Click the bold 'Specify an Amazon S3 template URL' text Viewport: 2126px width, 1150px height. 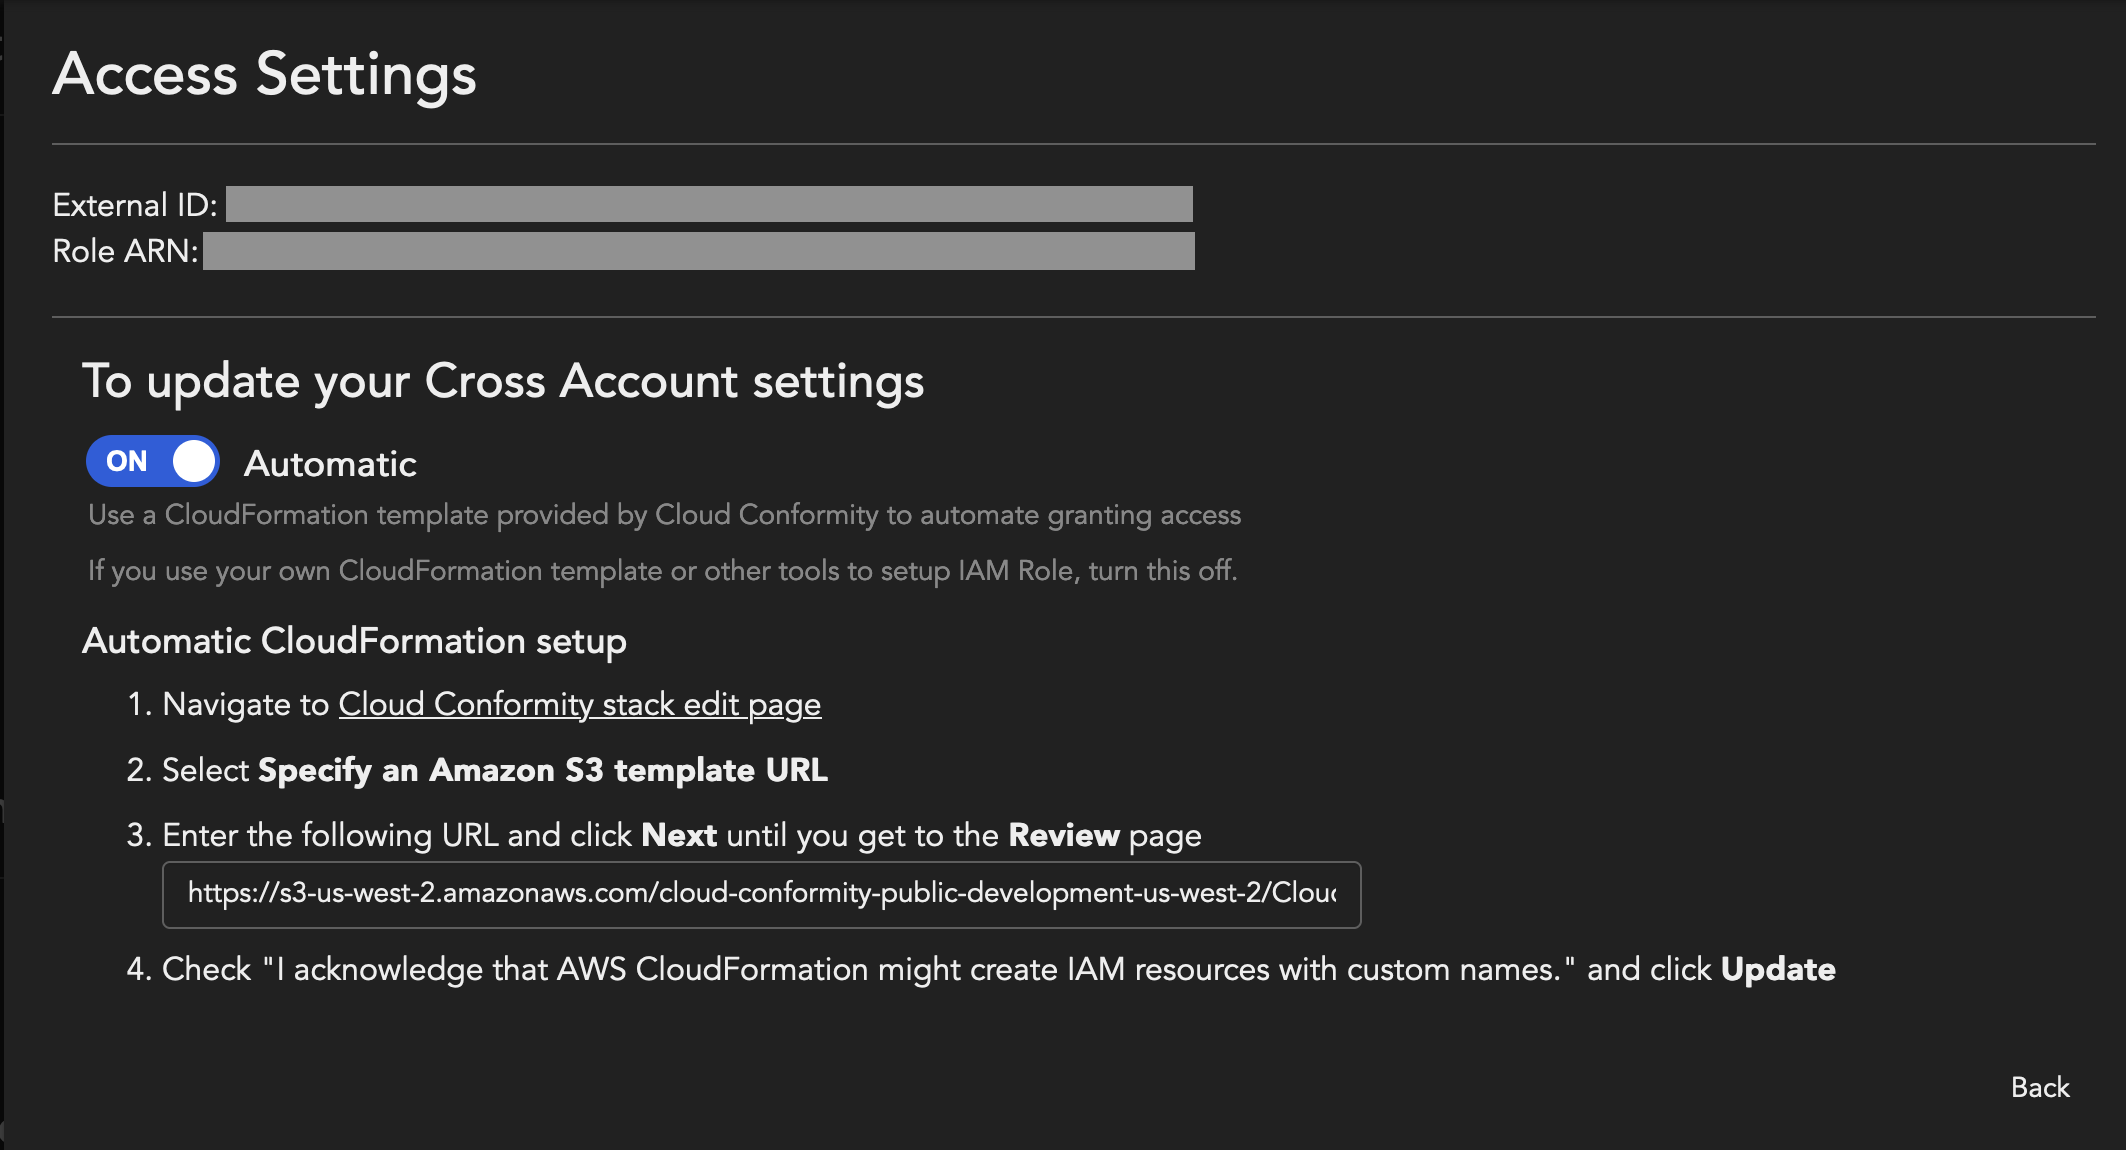(542, 771)
